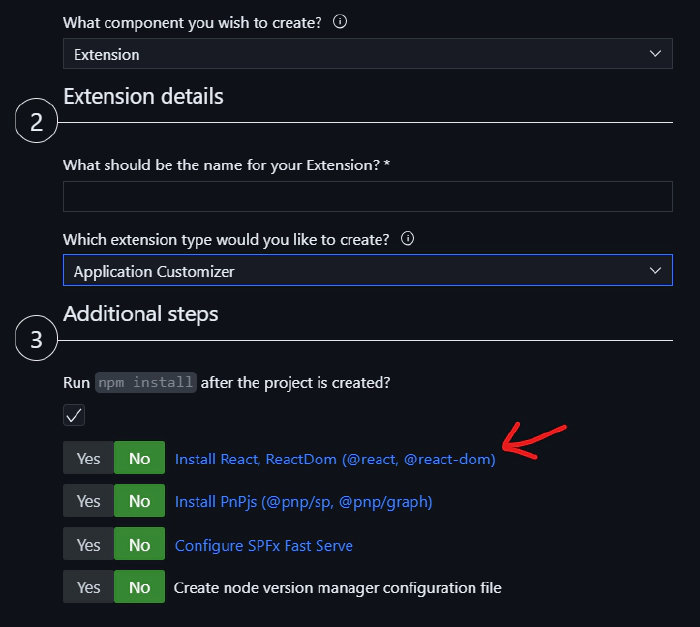Open the Install React, ReactDom link
Screen dimensions: 700x627
pyautogui.click(x=335, y=459)
